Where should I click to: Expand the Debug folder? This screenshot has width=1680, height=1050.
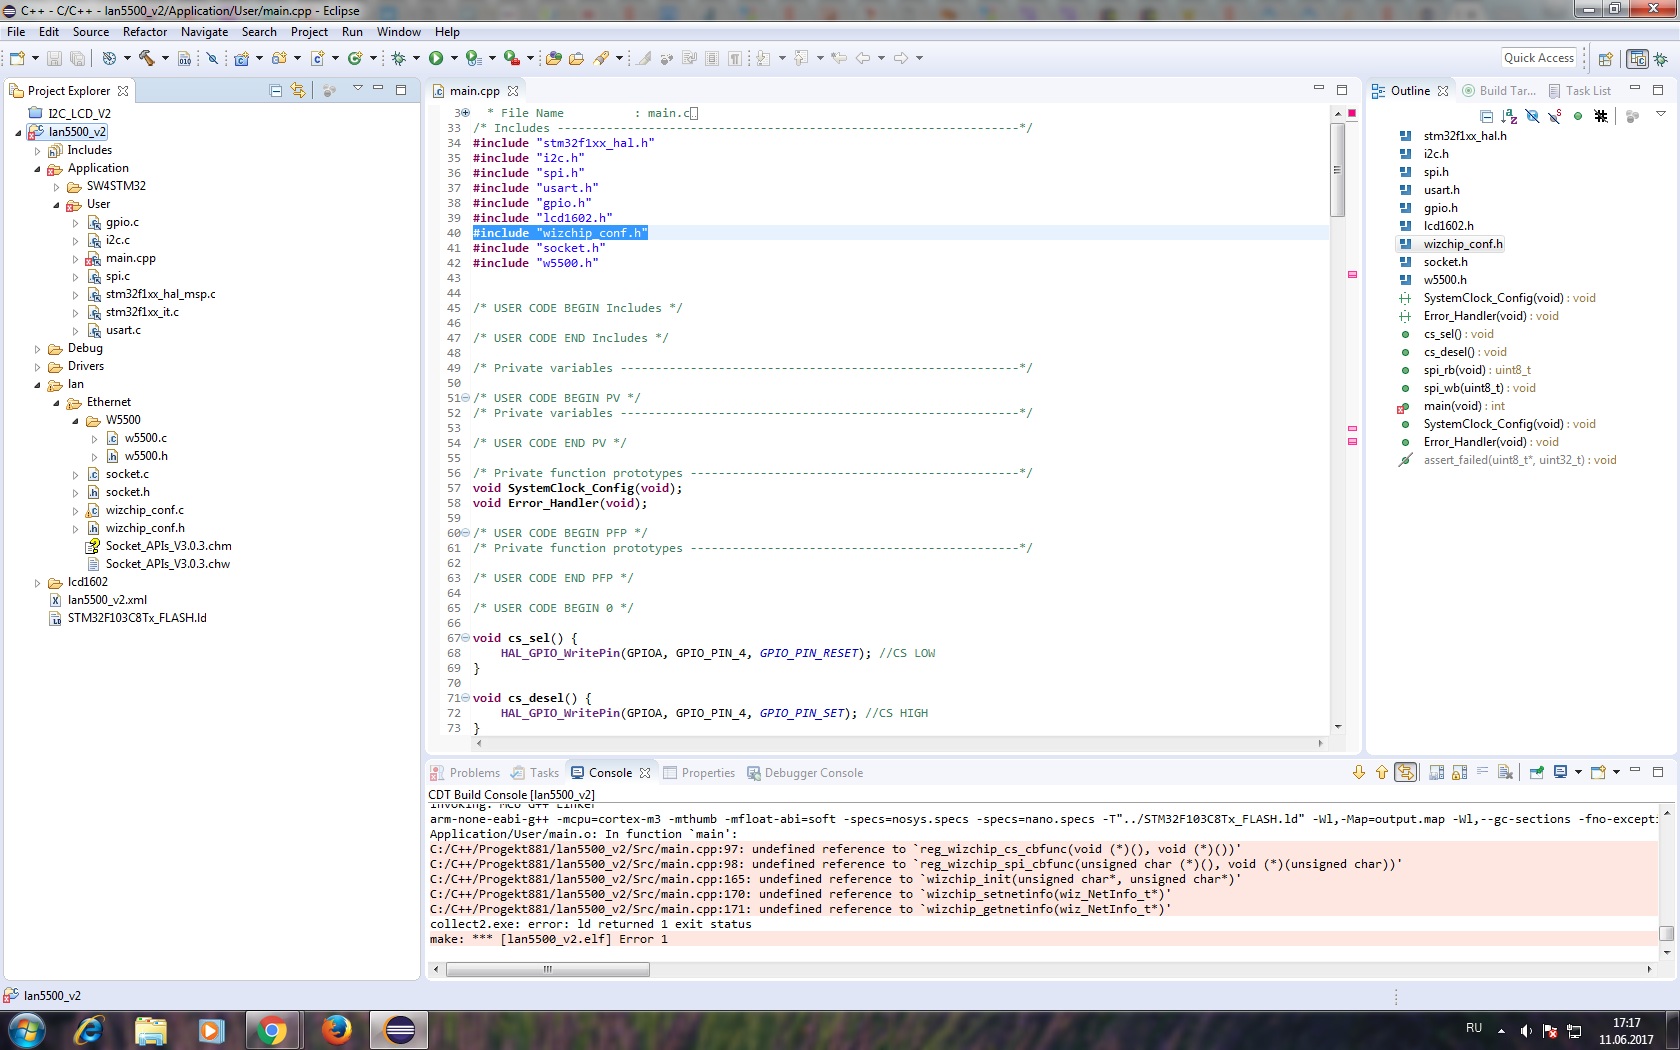pyautogui.click(x=38, y=349)
